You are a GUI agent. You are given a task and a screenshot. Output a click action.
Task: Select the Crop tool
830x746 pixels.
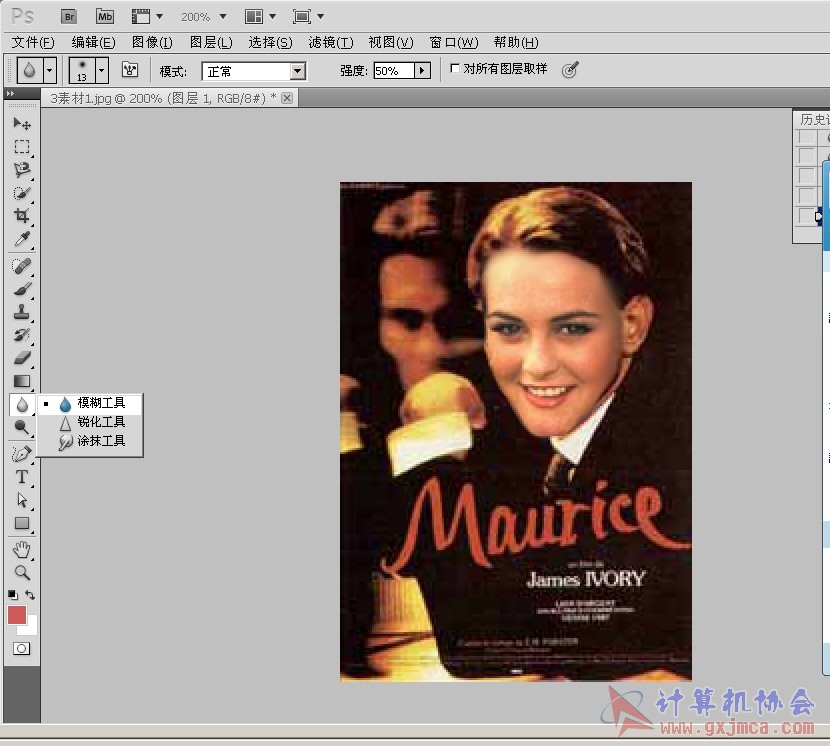coord(22,215)
